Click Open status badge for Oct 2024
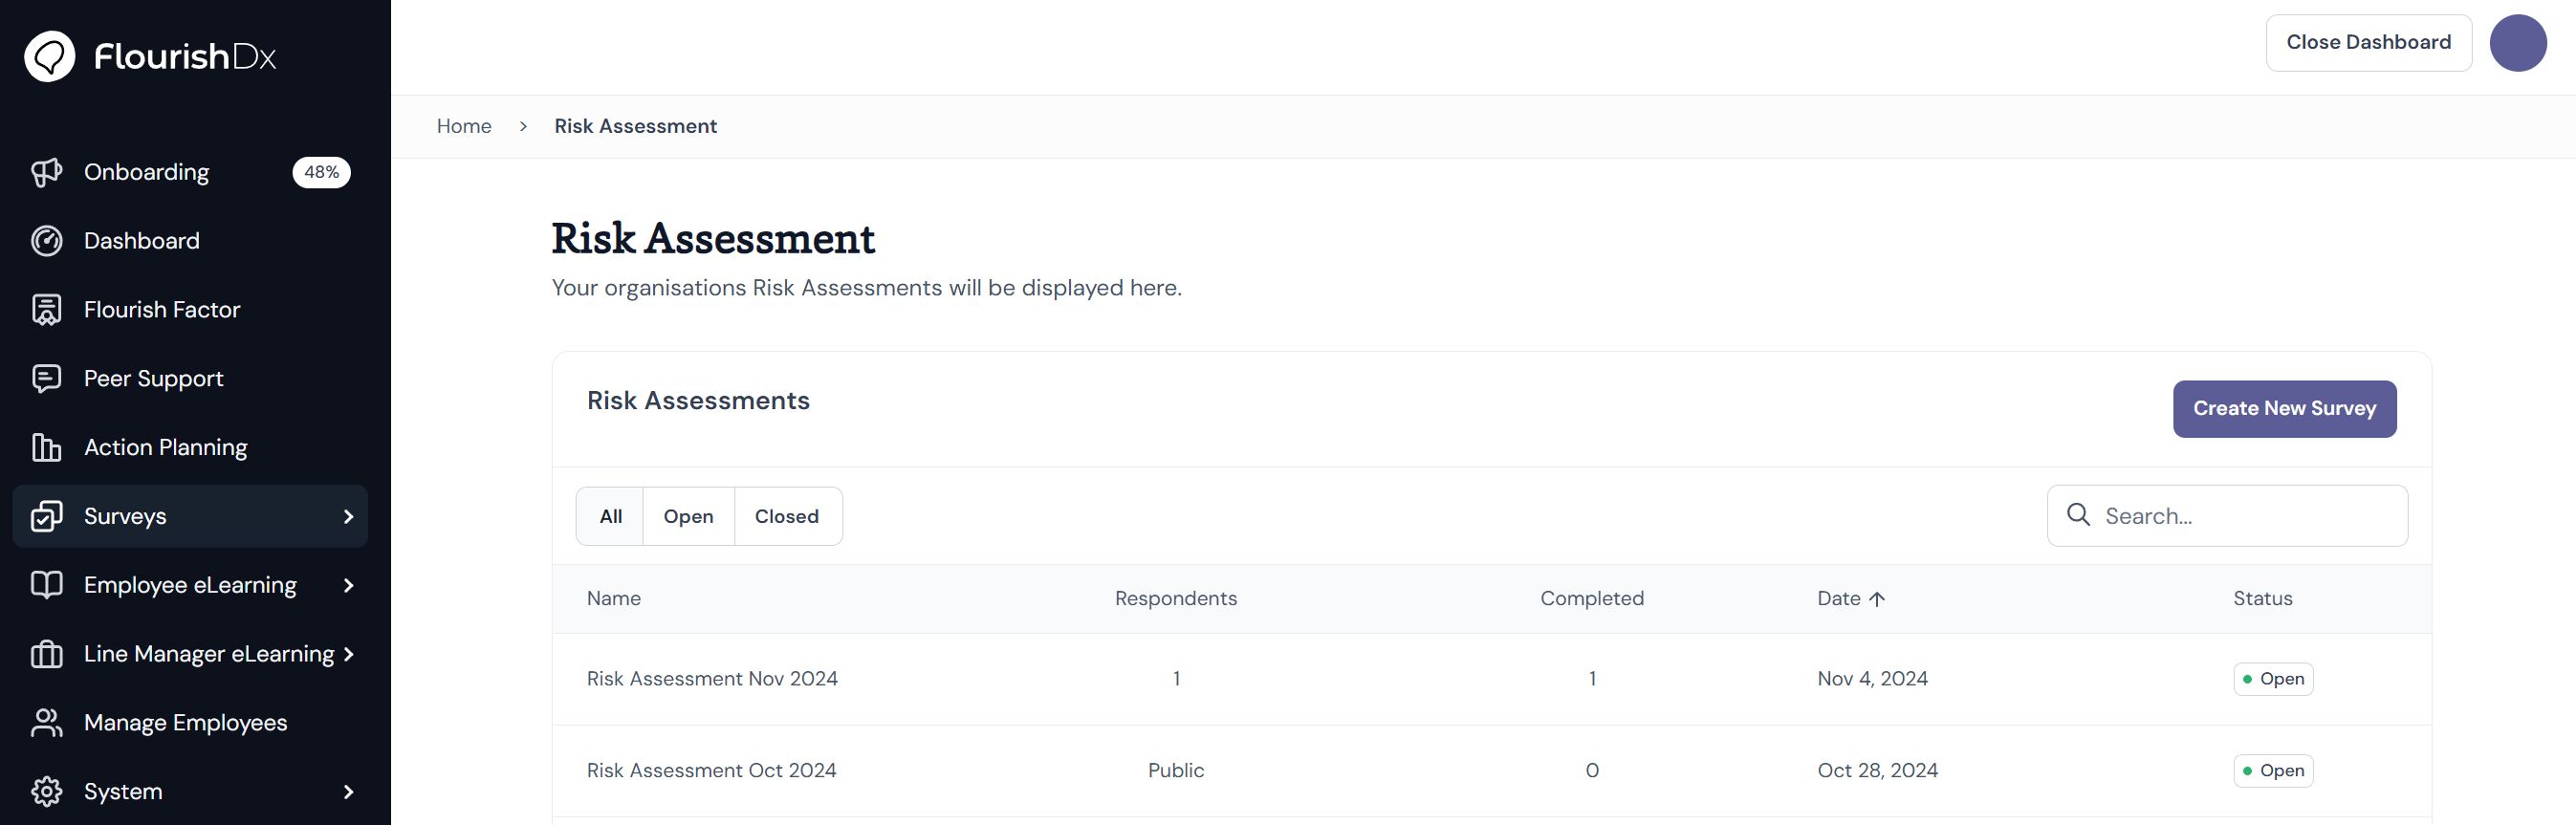Image resolution: width=2576 pixels, height=825 pixels. 2273,771
